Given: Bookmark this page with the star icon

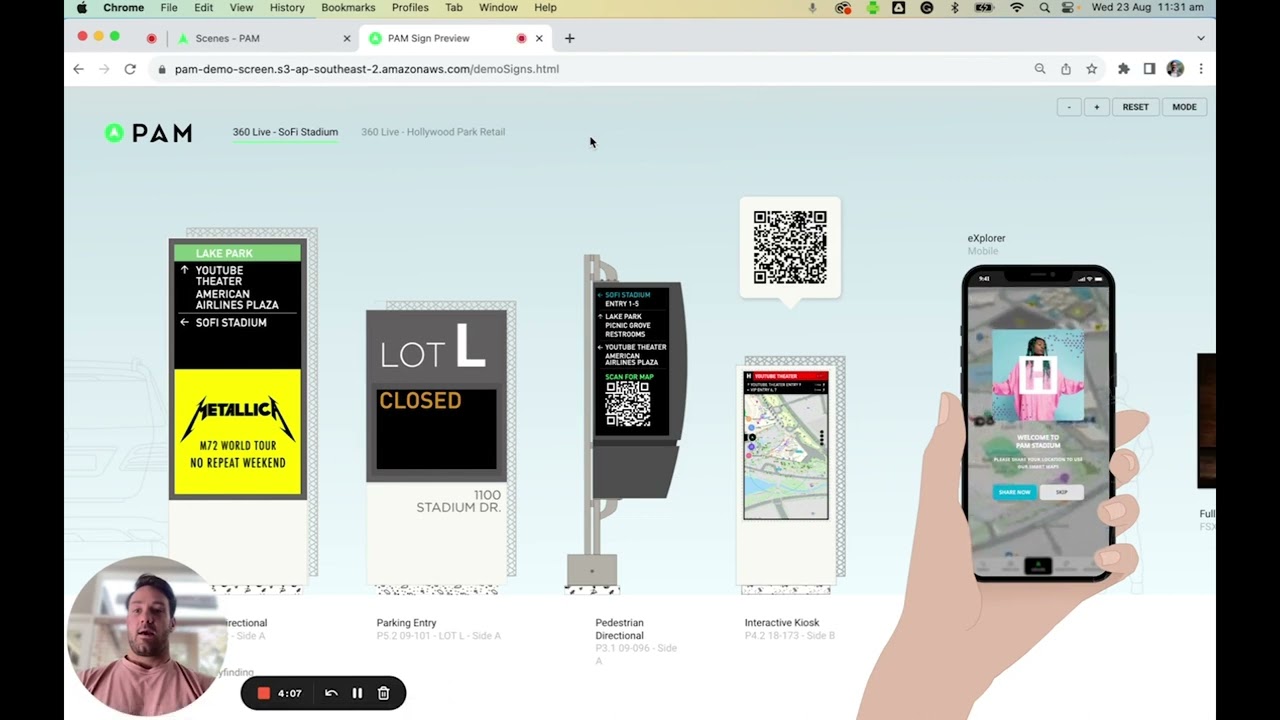Looking at the screenshot, I should point(1092,69).
